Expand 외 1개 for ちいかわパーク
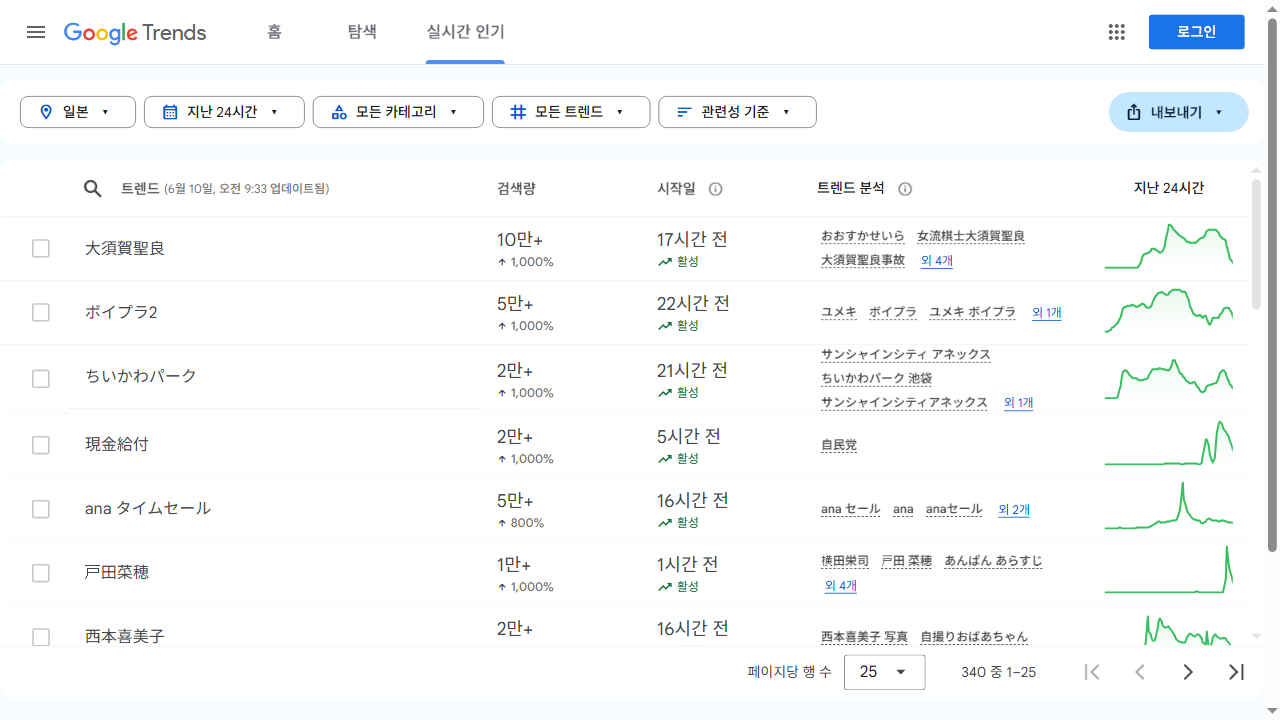The width and height of the screenshot is (1280, 720). tap(1019, 403)
